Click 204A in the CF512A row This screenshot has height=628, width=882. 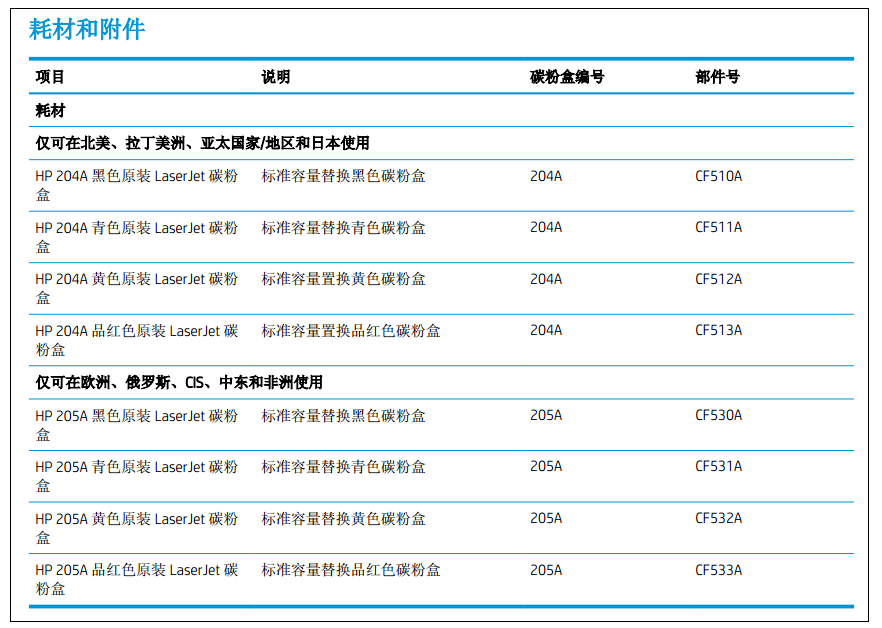click(546, 279)
